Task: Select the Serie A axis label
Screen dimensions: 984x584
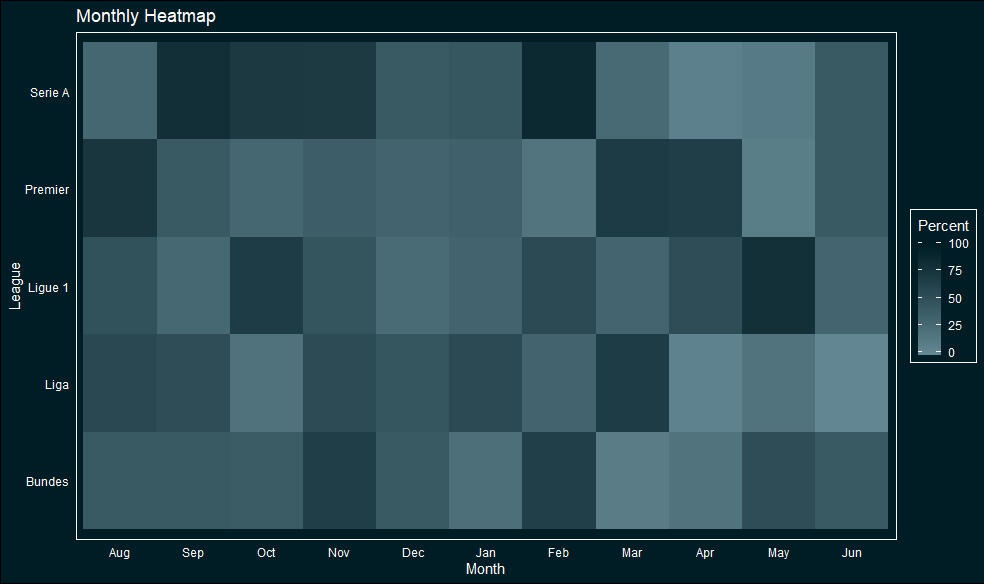Action: pyautogui.click(x=50, y=93)
